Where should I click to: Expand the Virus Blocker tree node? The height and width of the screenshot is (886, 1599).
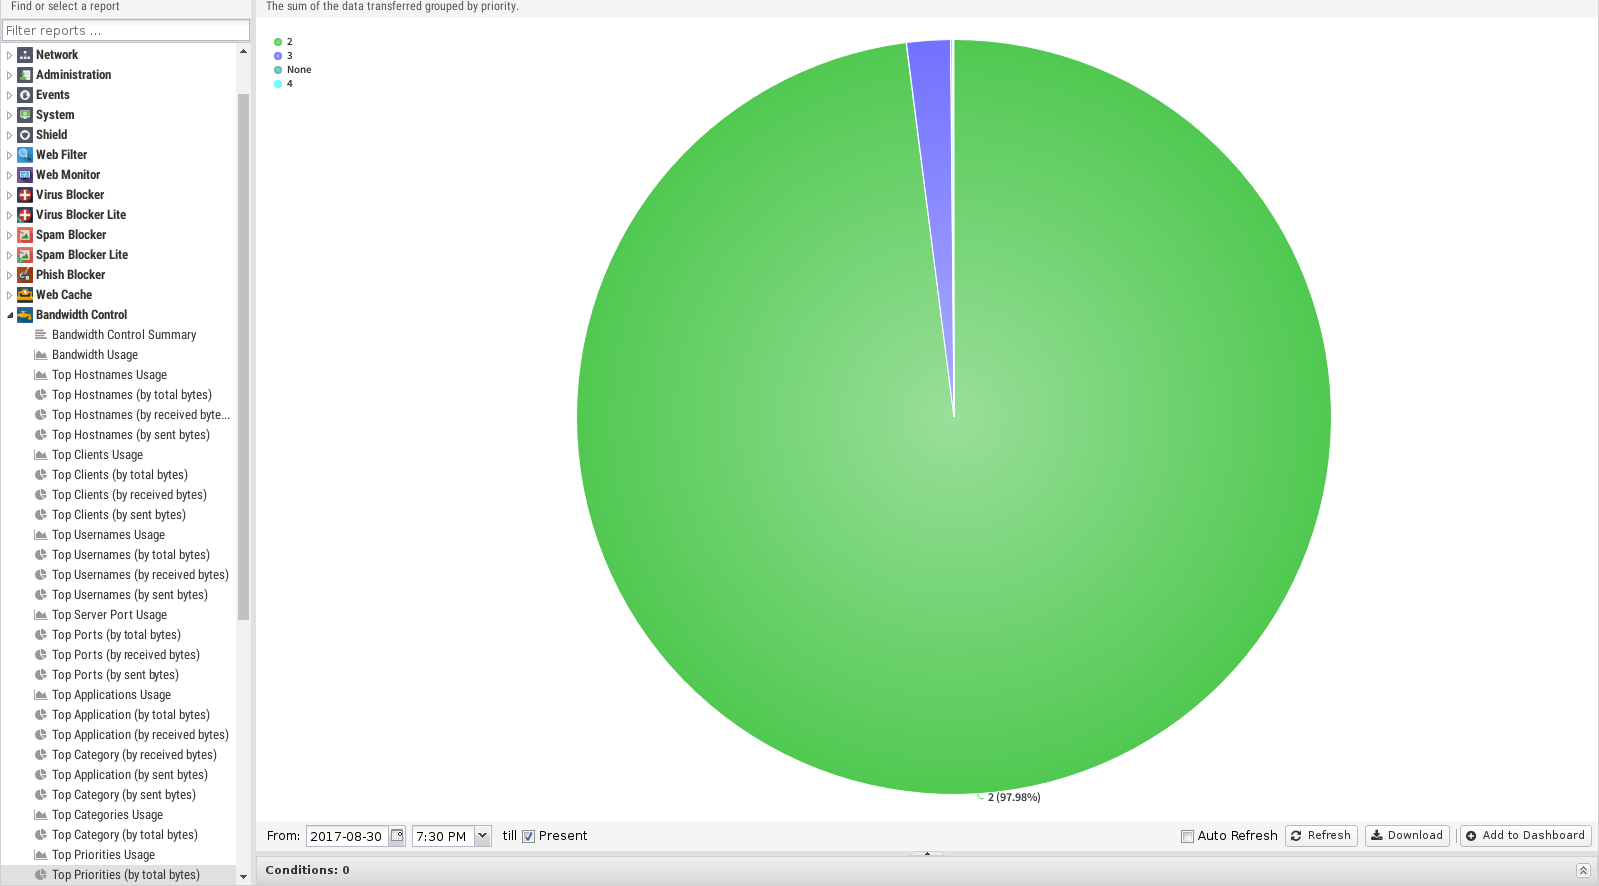click(x=10, y=195)
